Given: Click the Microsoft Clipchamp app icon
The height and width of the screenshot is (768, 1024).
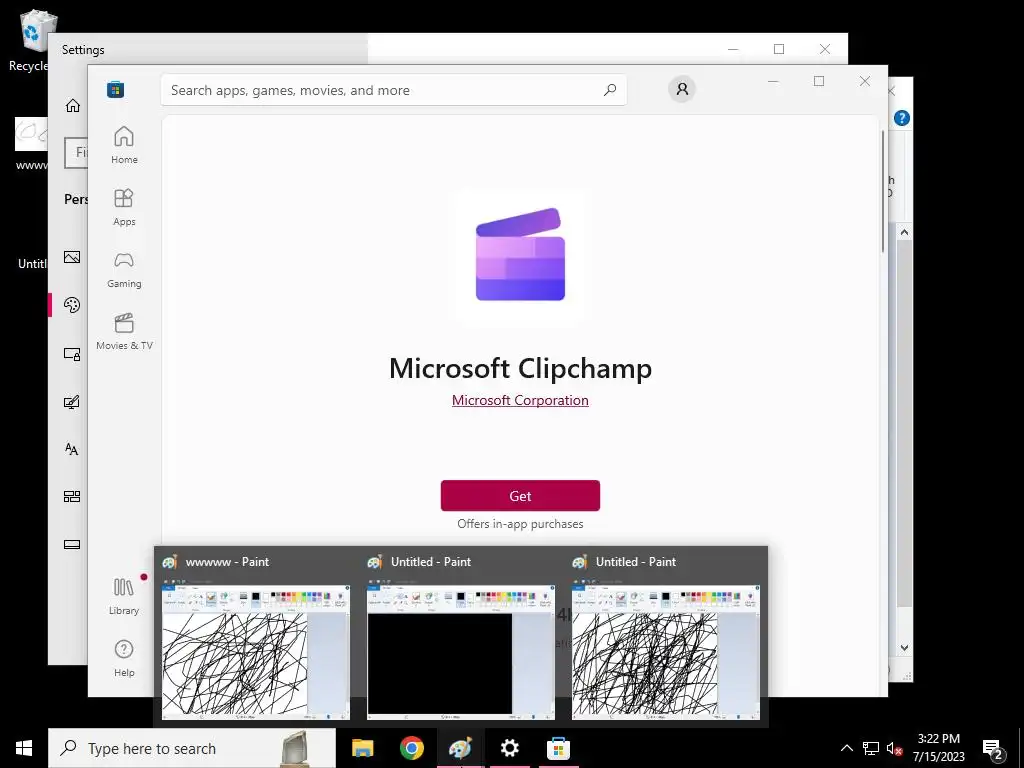Looking at the screenshot, I should [520, 255].
